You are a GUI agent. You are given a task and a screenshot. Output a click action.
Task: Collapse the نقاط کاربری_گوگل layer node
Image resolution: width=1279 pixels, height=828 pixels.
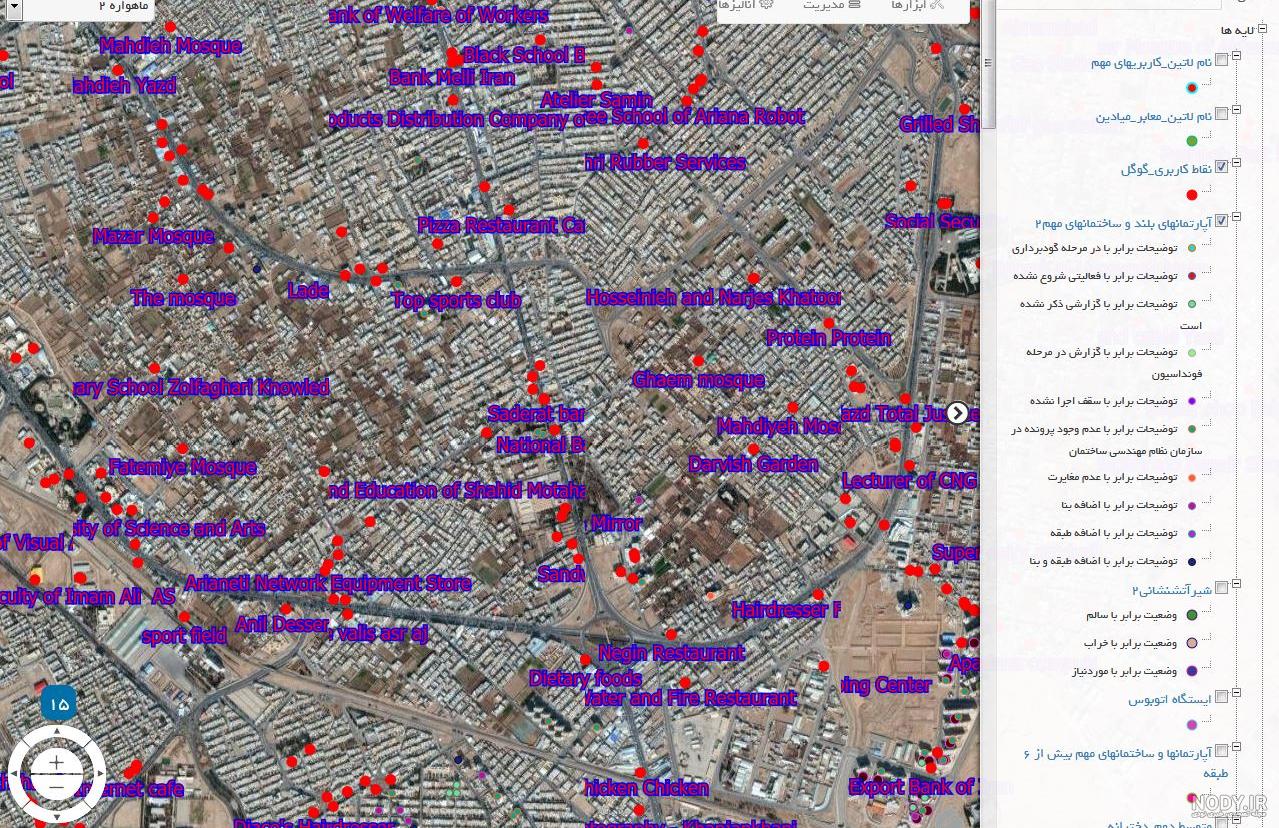pyautogui.click(x=1236, y=162)
